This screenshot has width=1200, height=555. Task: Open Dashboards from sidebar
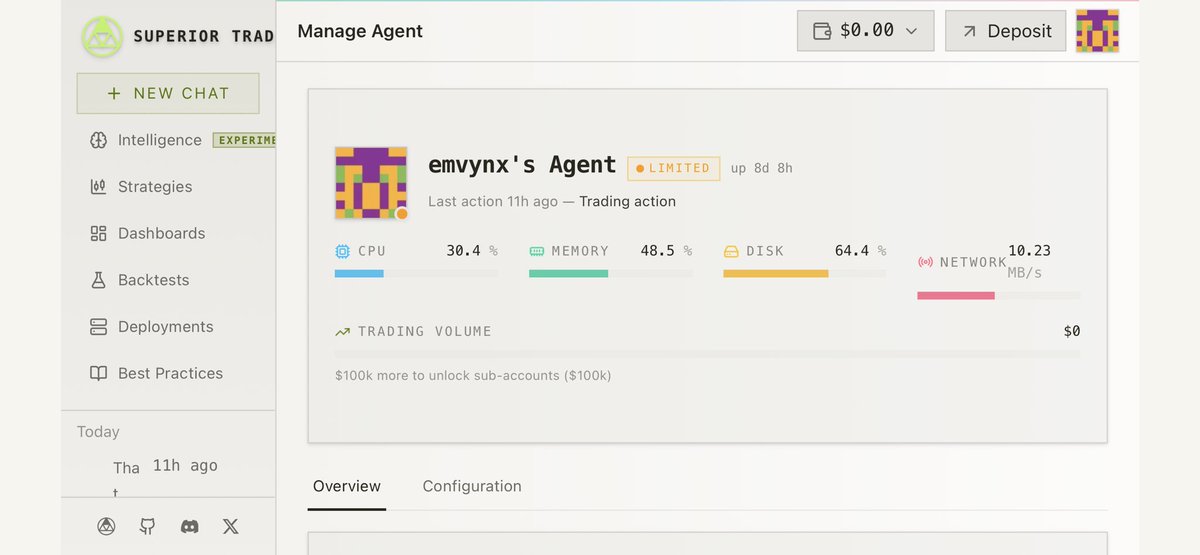pyautogui.click(x=161, y=233)
